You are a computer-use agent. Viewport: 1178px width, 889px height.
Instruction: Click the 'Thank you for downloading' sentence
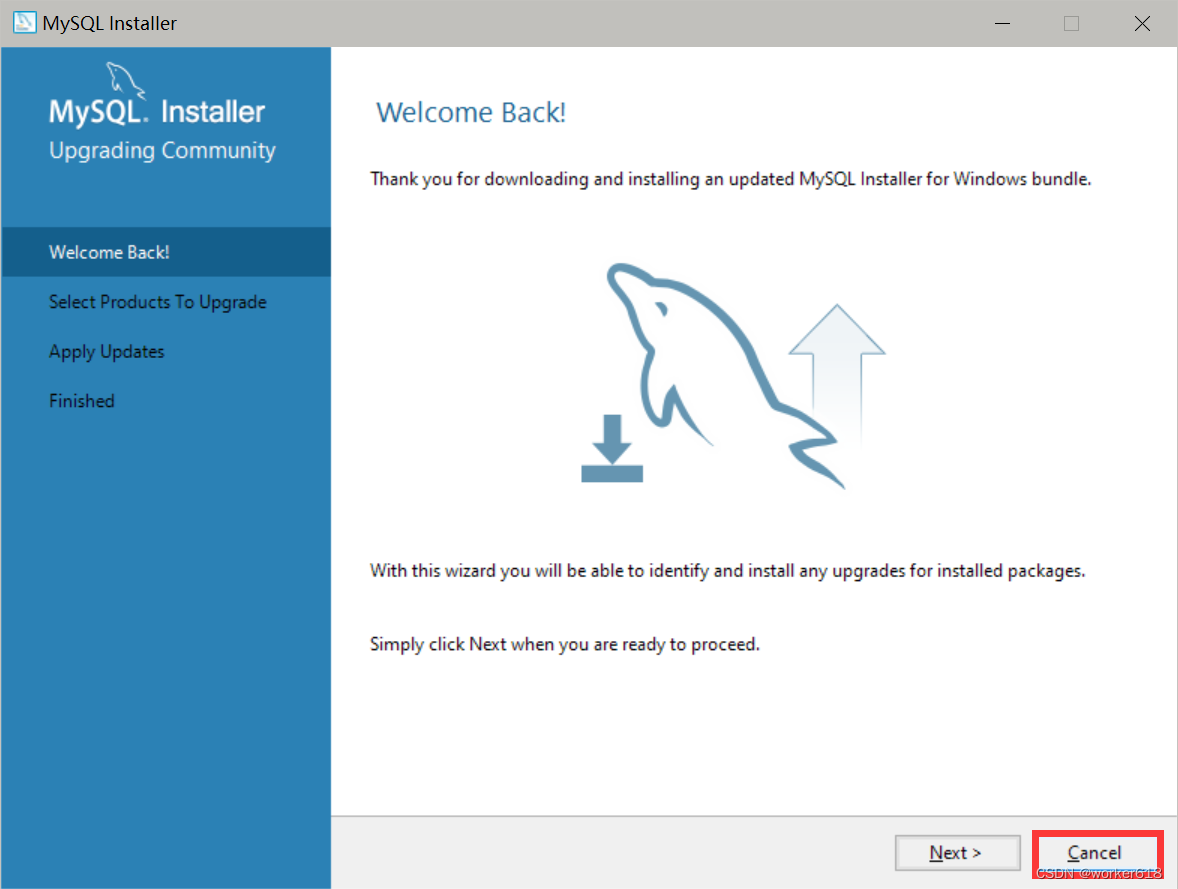click(x=730, y=179)
